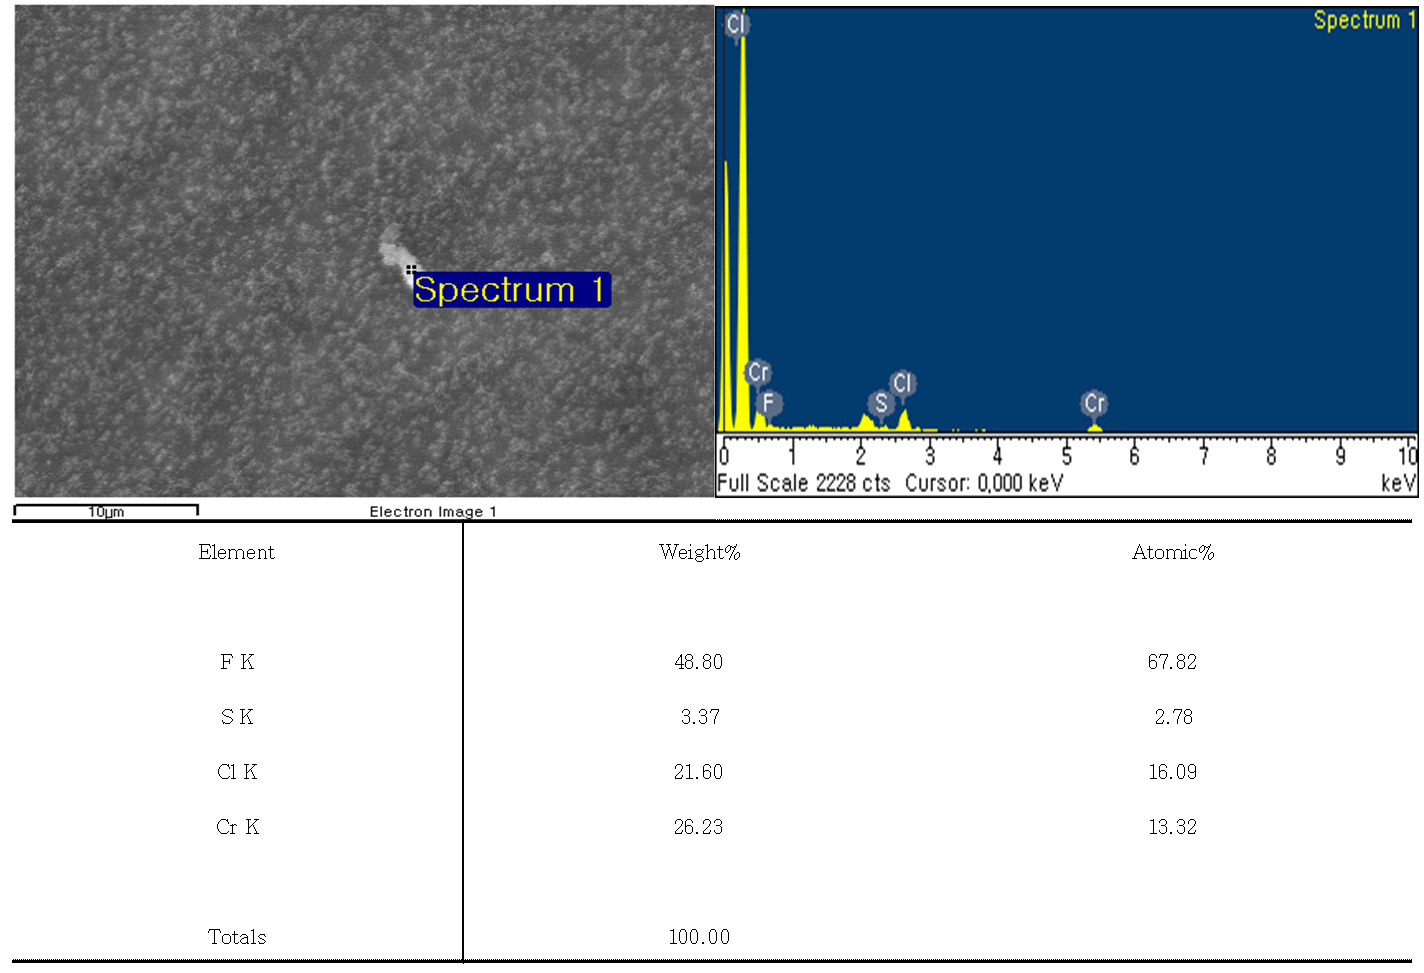Click the Cl peak label near 2.6 keV
The height and width of the screenshot is (973, 1424).
click(x=903, y=384)
